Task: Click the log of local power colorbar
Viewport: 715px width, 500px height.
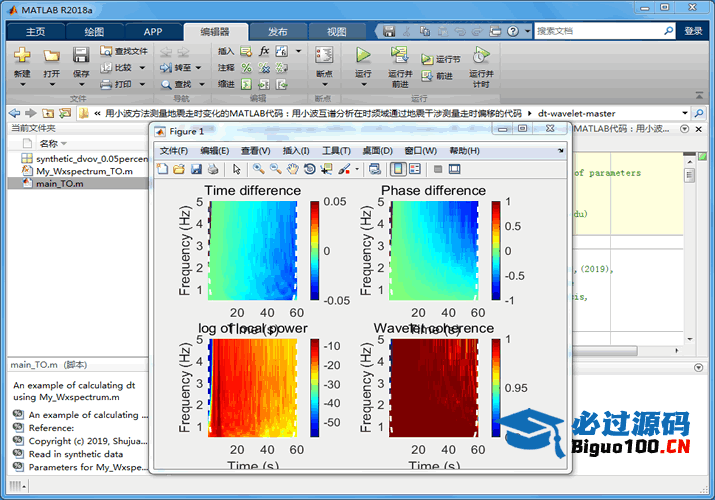Action: [315, 388]
